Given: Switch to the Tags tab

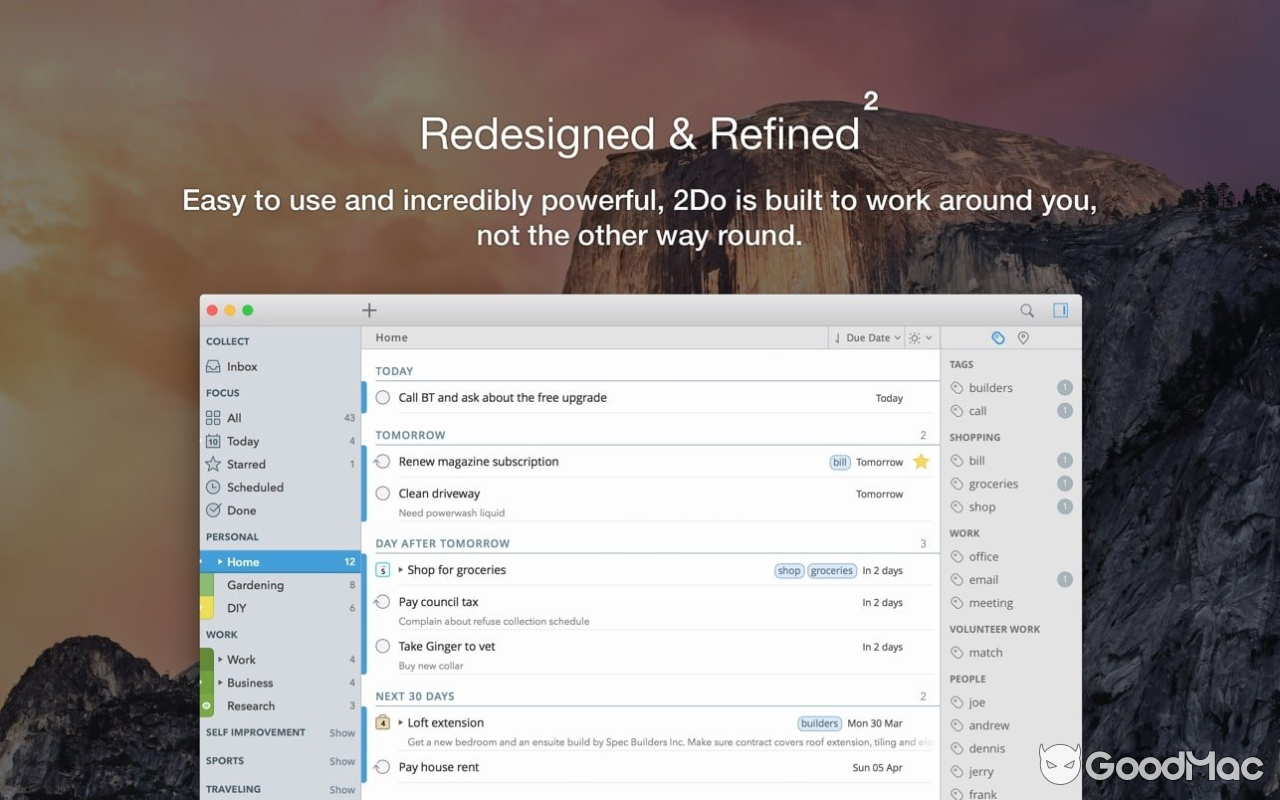Looking at the screenshot, I should tap(997, 337).
